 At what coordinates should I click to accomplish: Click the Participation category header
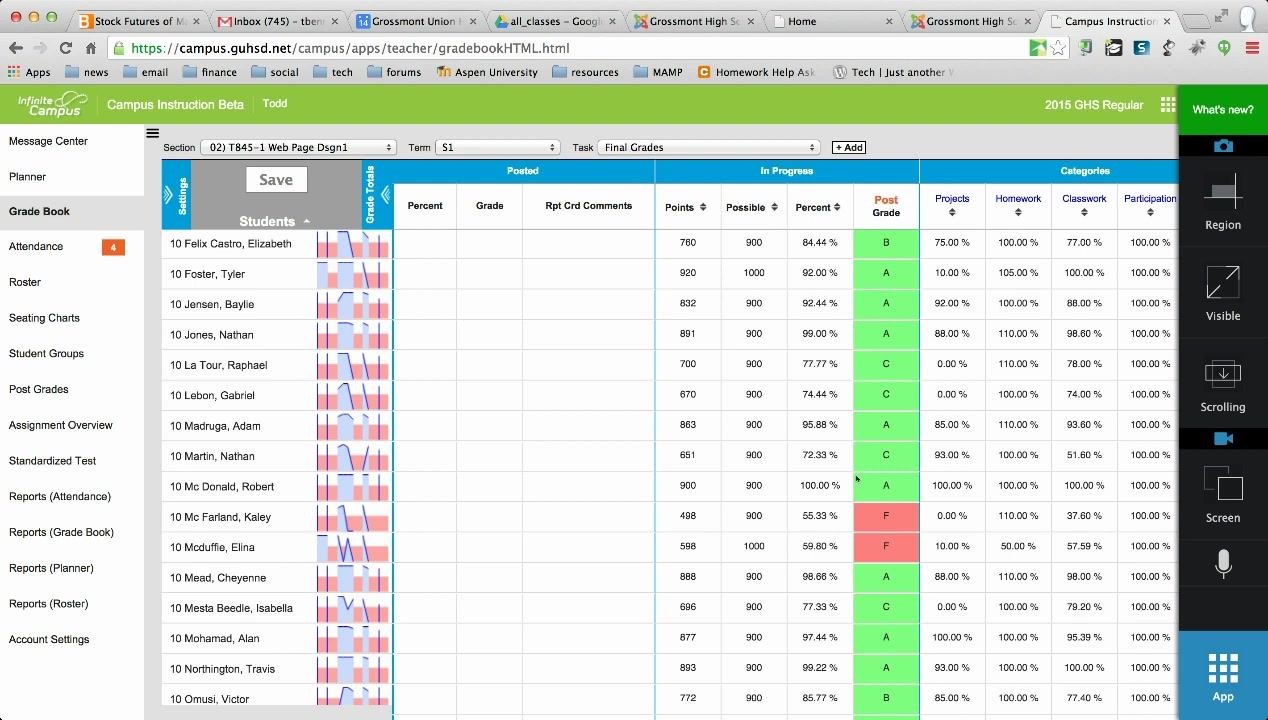coord(1150,198)
